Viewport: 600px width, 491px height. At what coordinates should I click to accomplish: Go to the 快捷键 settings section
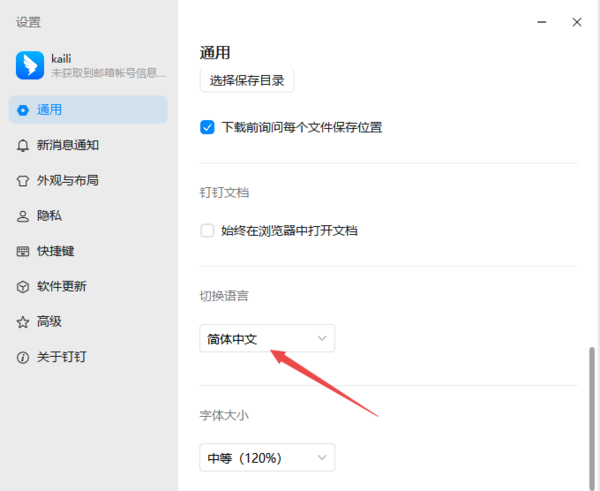coord(56,251)
